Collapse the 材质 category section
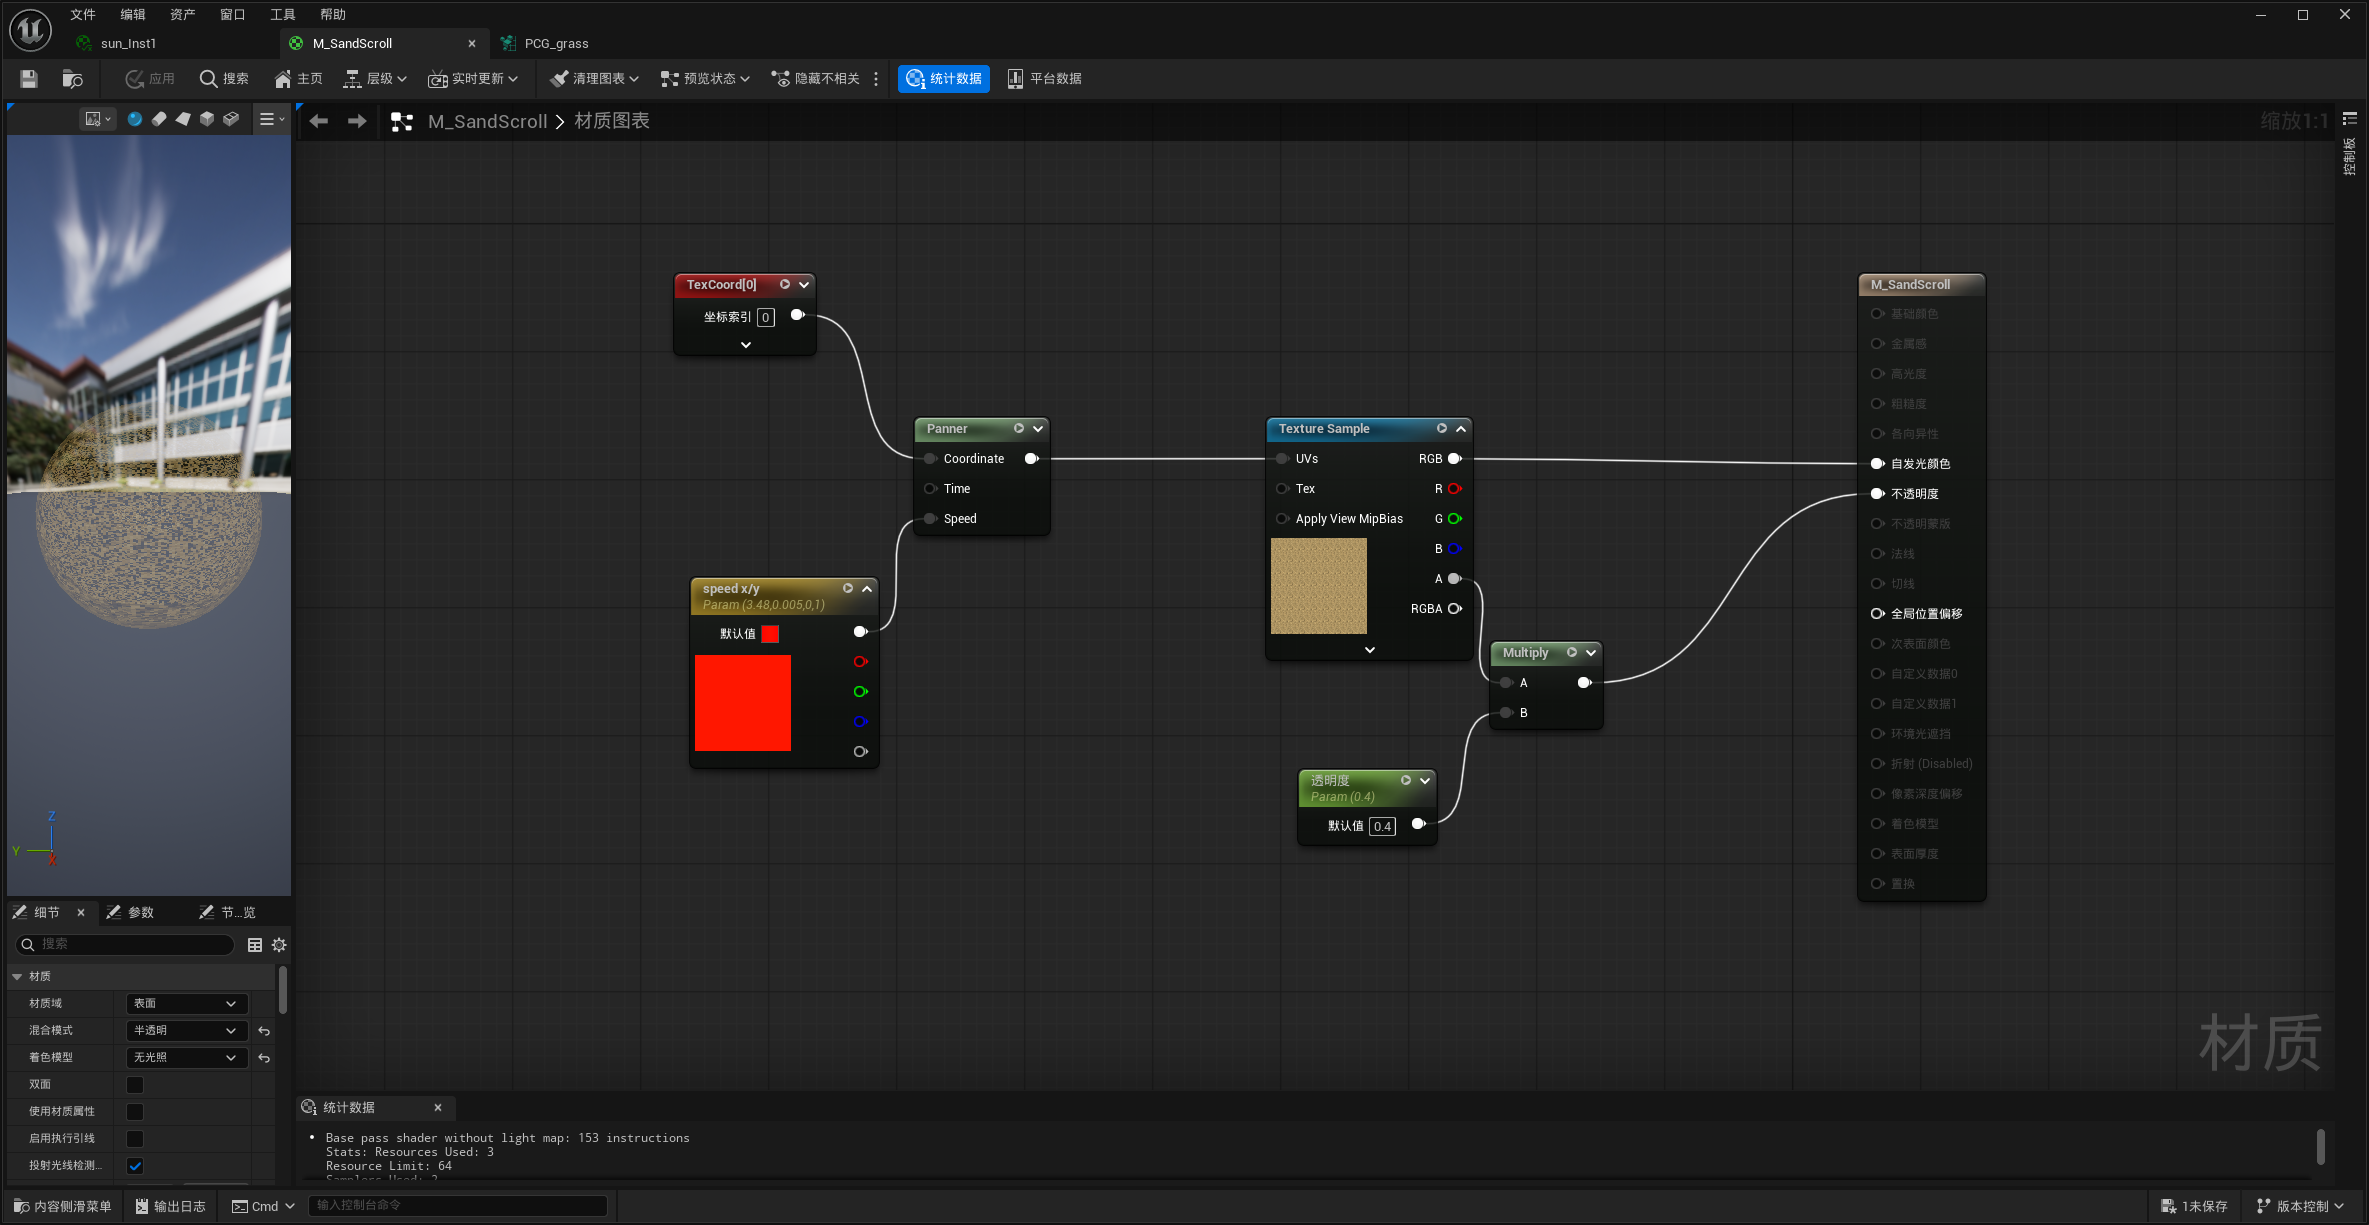The height and width of the screenshot is (1225, 2369). 17,977
